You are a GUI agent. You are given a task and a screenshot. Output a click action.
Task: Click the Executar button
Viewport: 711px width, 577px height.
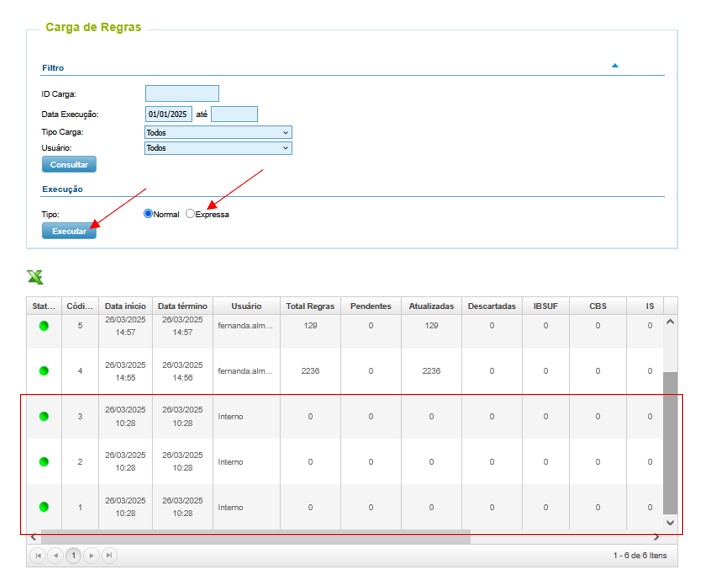coord(69,231)
